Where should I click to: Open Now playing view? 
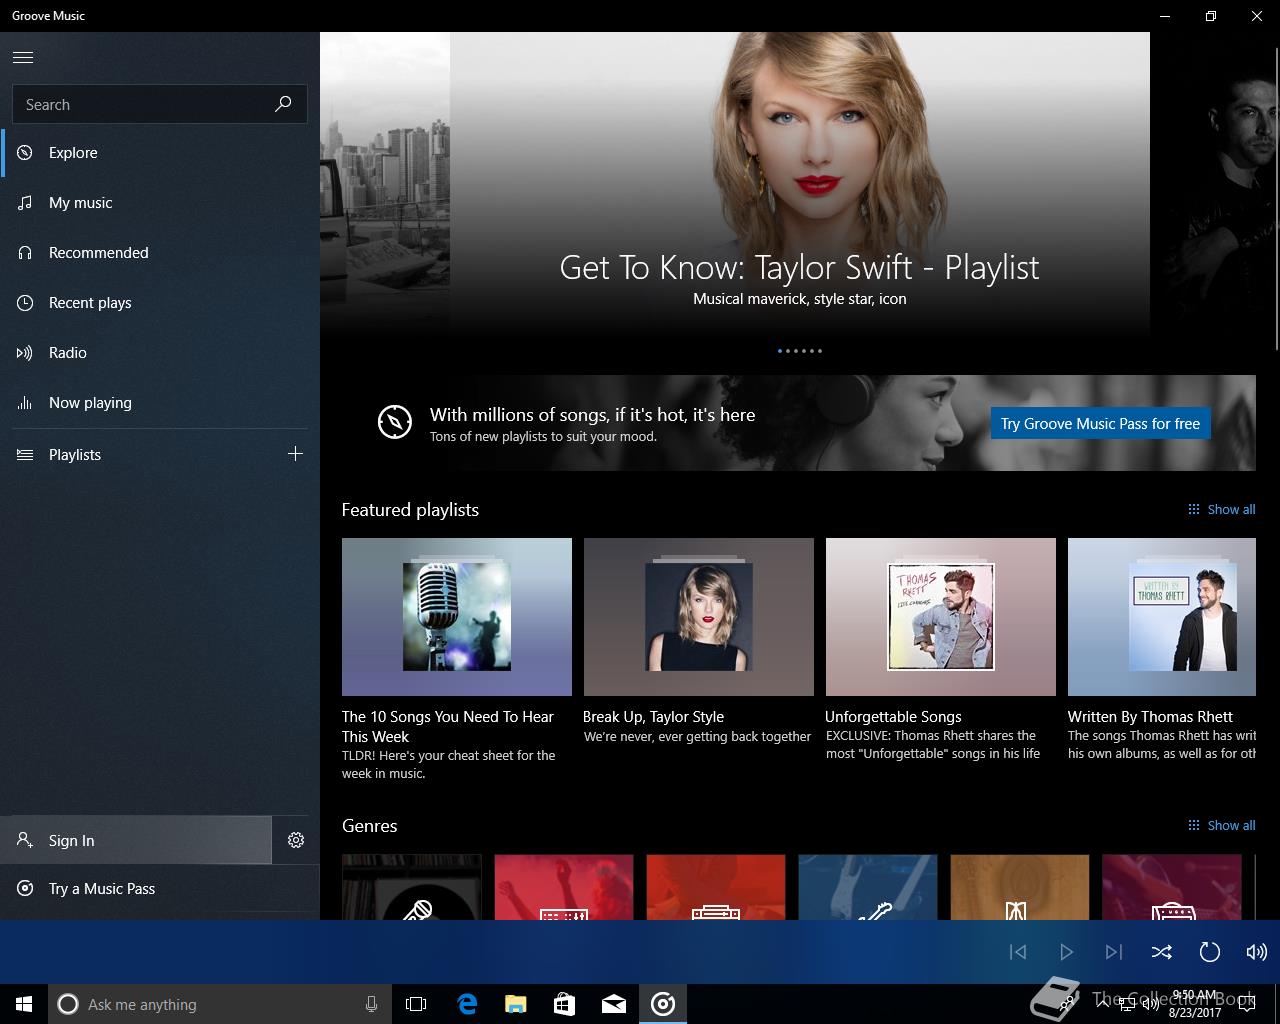point(160,403)
